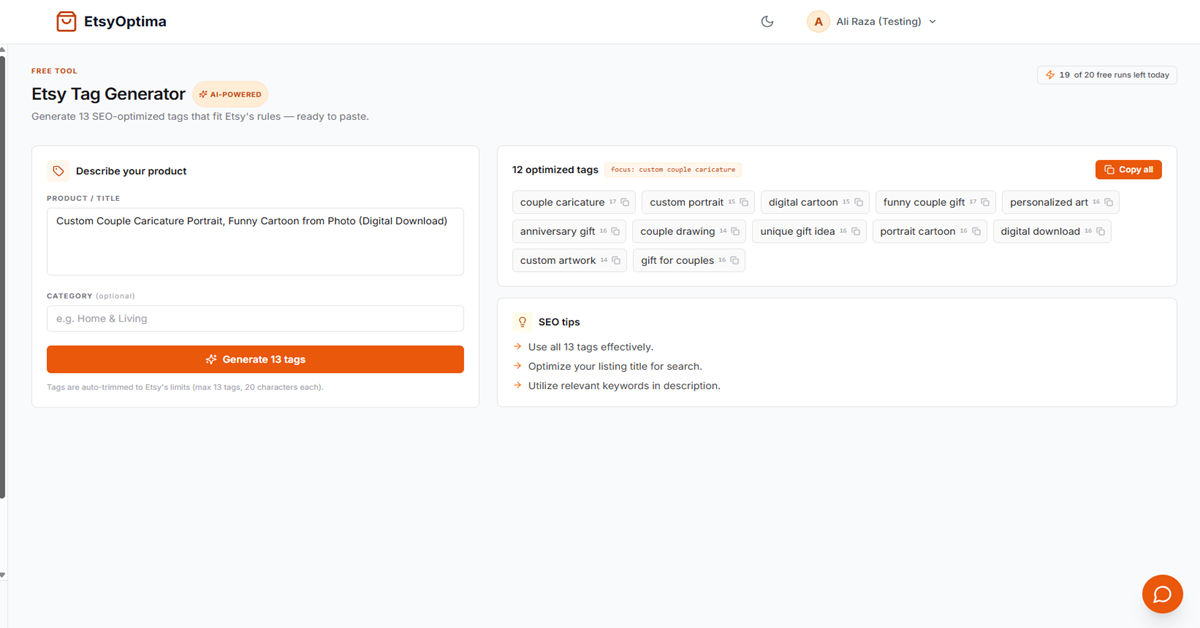Image resolution: width=1200 pixels, height=628 pixels.
Task: Copy the 'personalized art' tag
Action: click(x=1109, y=203)
